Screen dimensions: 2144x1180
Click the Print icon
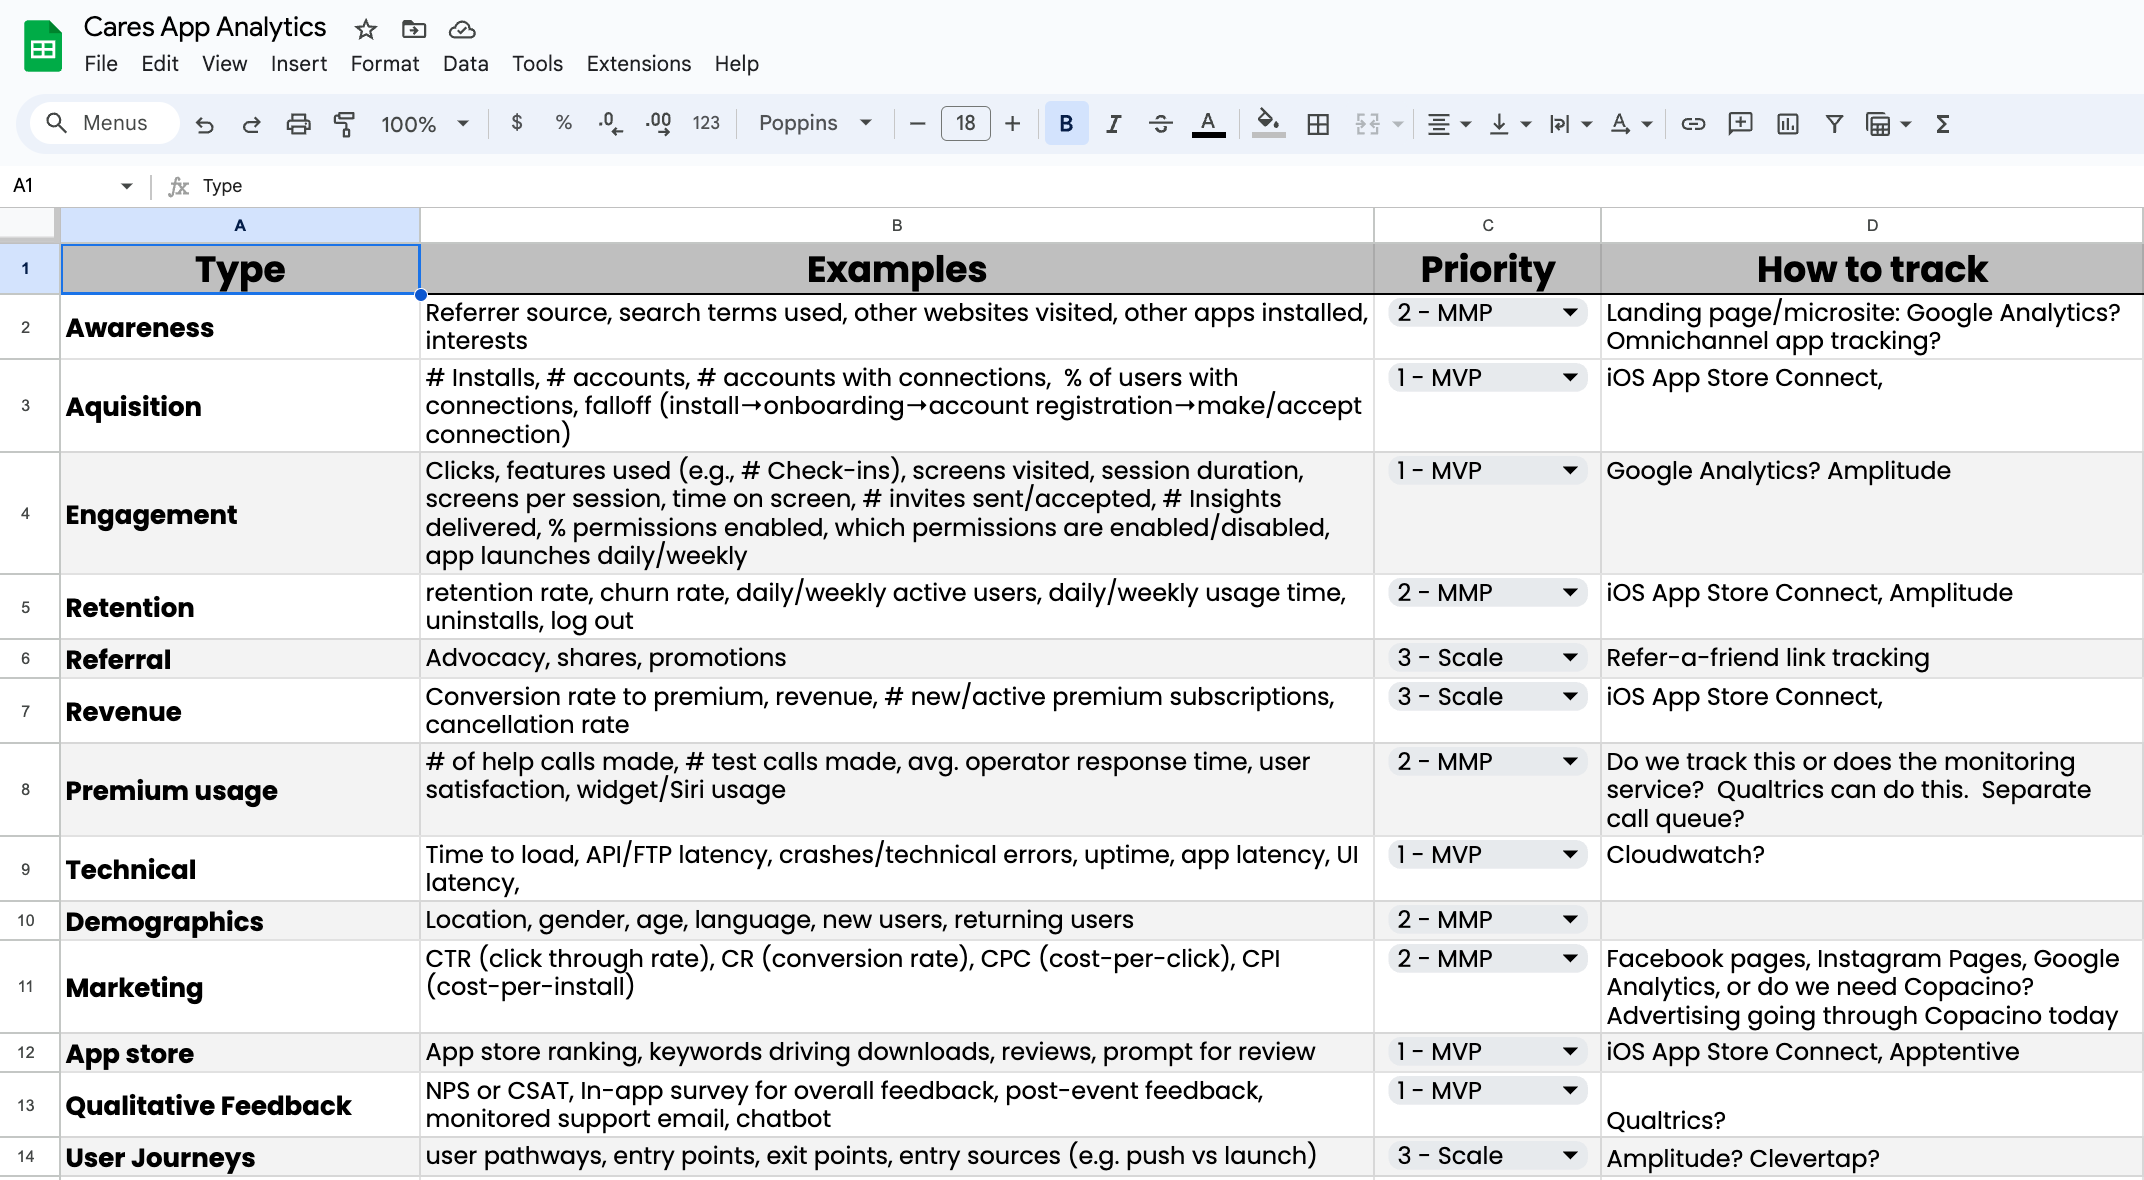tap(298, 124)
